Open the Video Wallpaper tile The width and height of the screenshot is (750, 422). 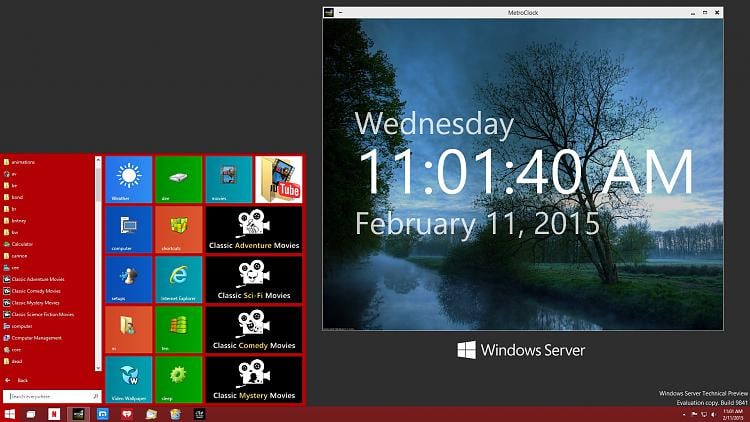click(129, 379)
